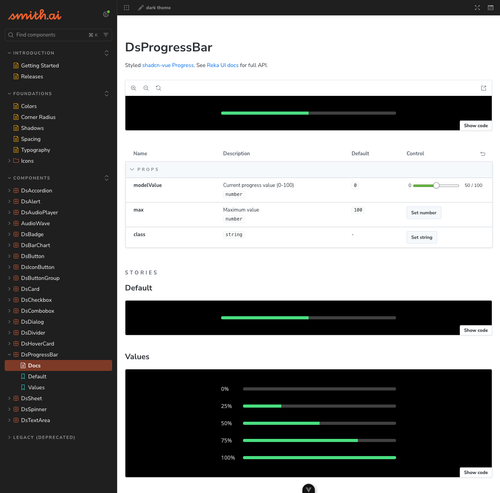Open the settings gear with update dot
The image size is (500, 493).
tap(106, 14)
